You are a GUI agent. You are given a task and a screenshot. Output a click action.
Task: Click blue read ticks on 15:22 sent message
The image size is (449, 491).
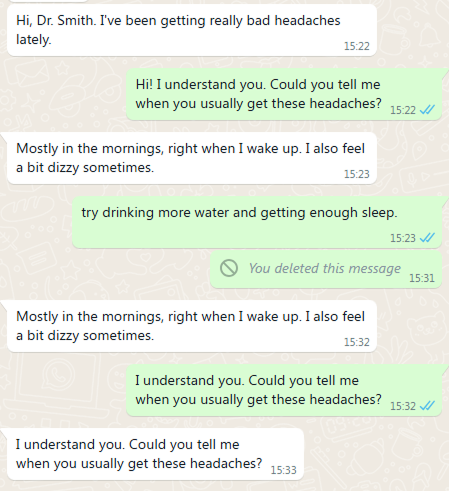click(x=427, y=110)
